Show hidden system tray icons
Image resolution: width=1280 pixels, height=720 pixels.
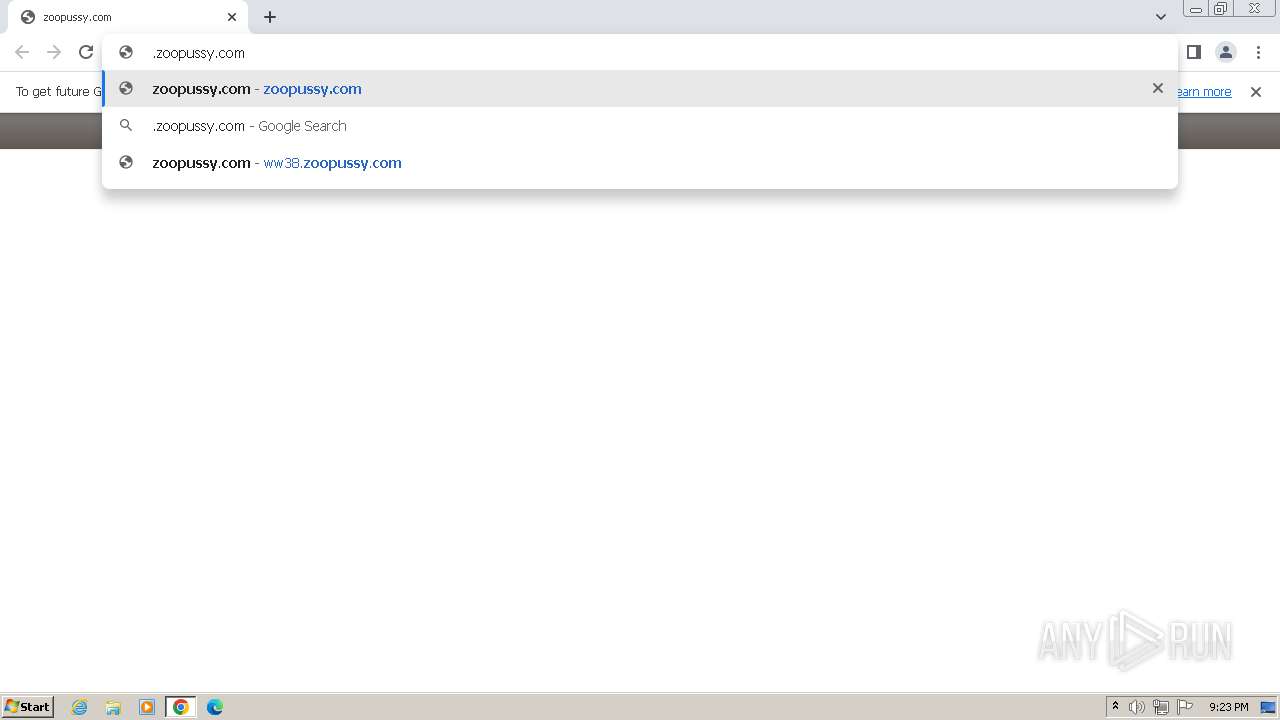point(1116,707)
